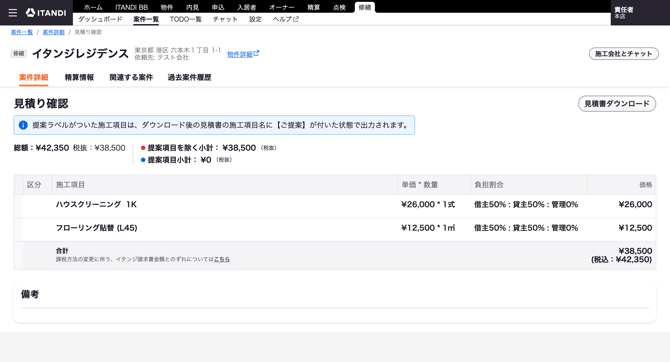Click 提案項目小計 ¥0 text
The image size is (670, 362).
pos(179,160)
